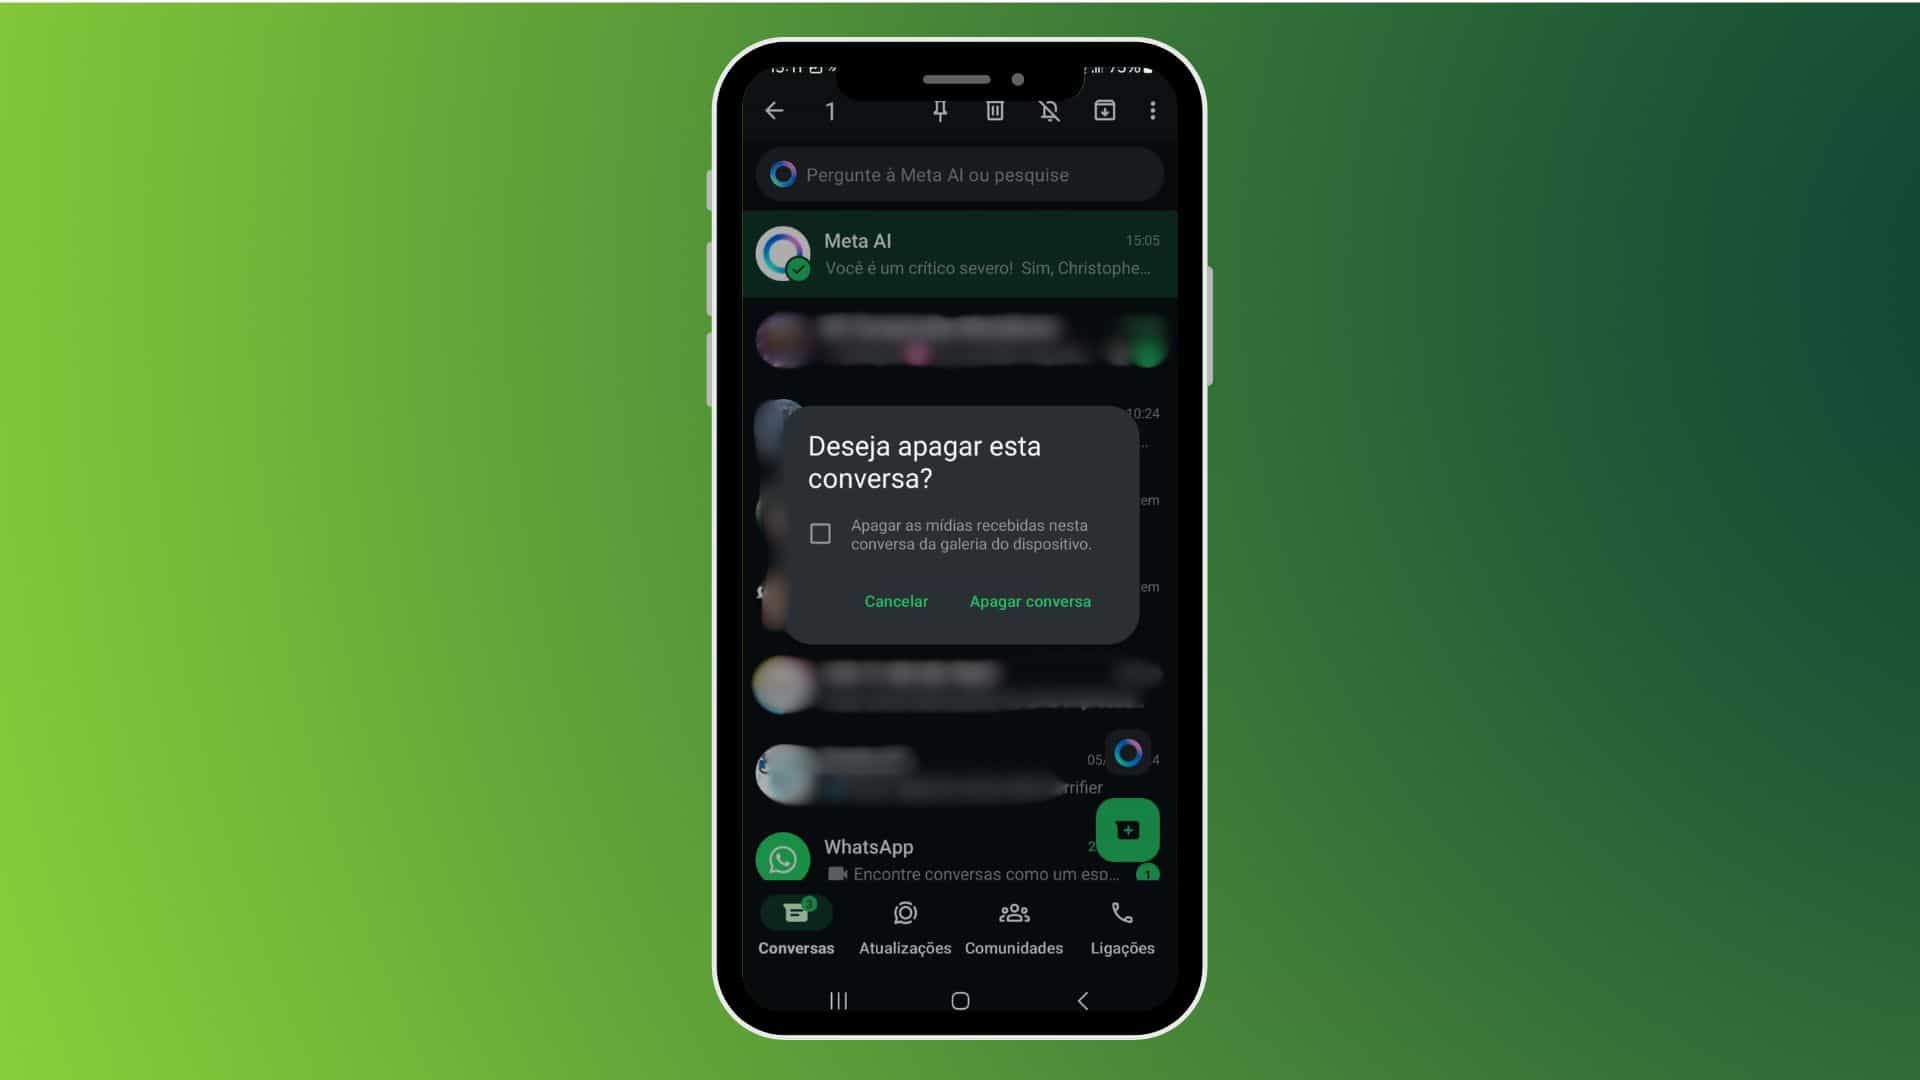The image size is (1920, 1080).
Task: Tap the overflow menu icon (three dots)
Action: [1153, 111]
